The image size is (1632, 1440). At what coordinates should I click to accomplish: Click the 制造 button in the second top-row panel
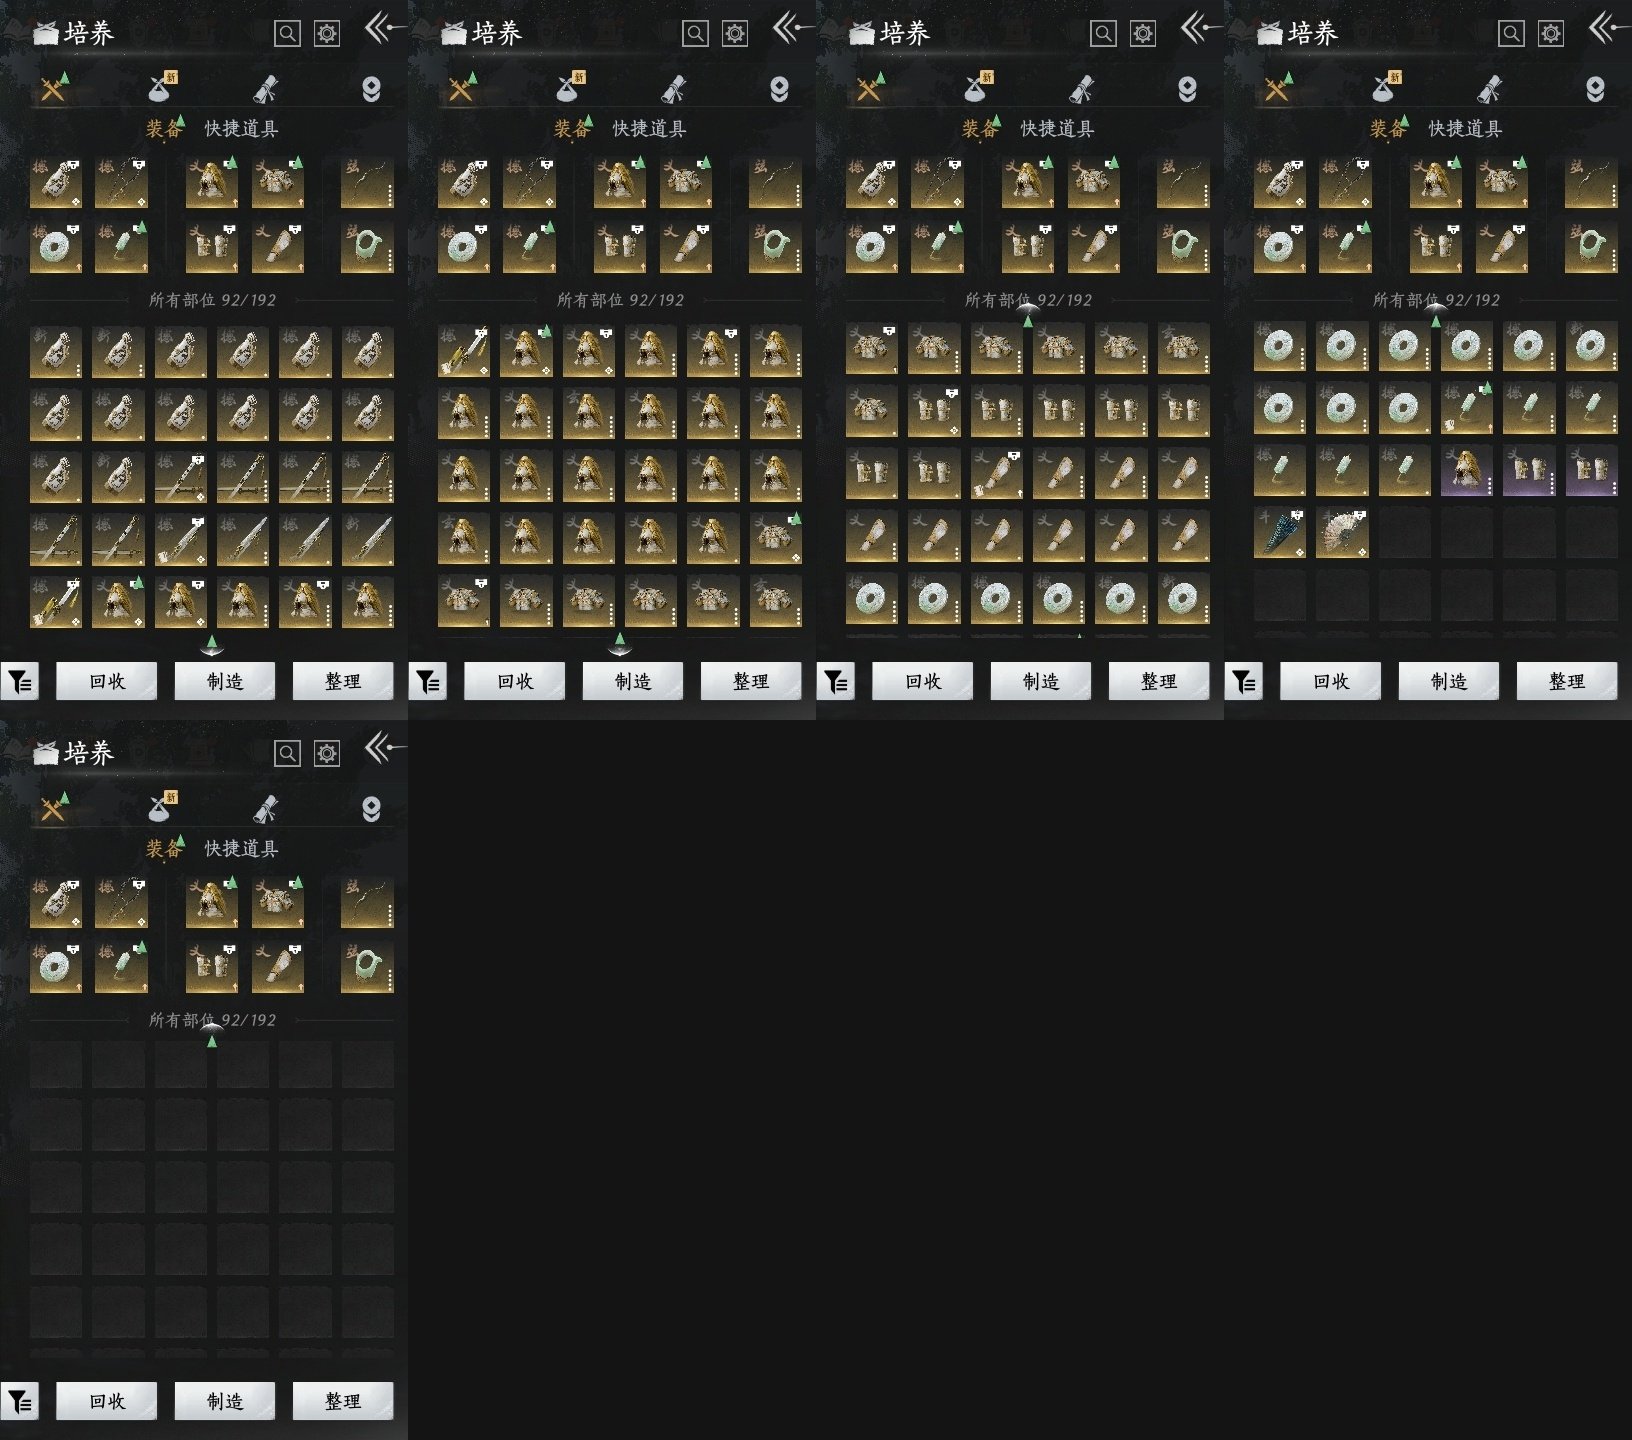point(633,681)
